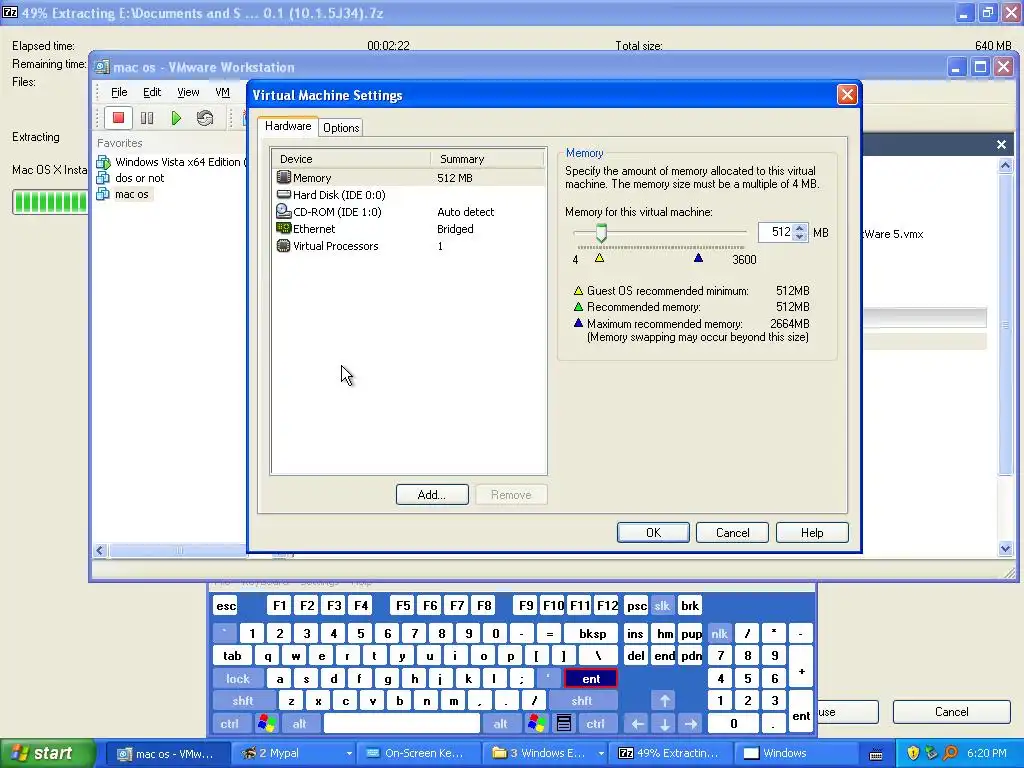
Task: Open Windows Vista x64 Edition favorite
Action: click(172, 162)
